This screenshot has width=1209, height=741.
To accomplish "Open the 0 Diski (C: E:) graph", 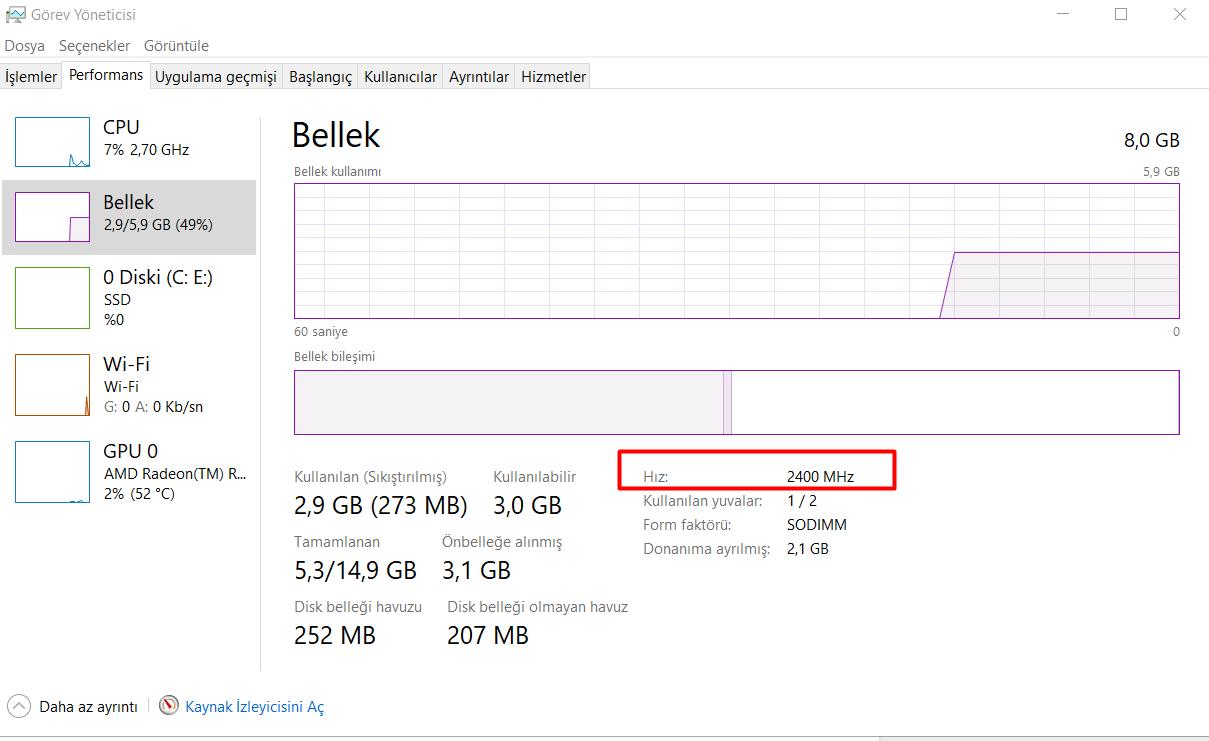I will (52, 297).
